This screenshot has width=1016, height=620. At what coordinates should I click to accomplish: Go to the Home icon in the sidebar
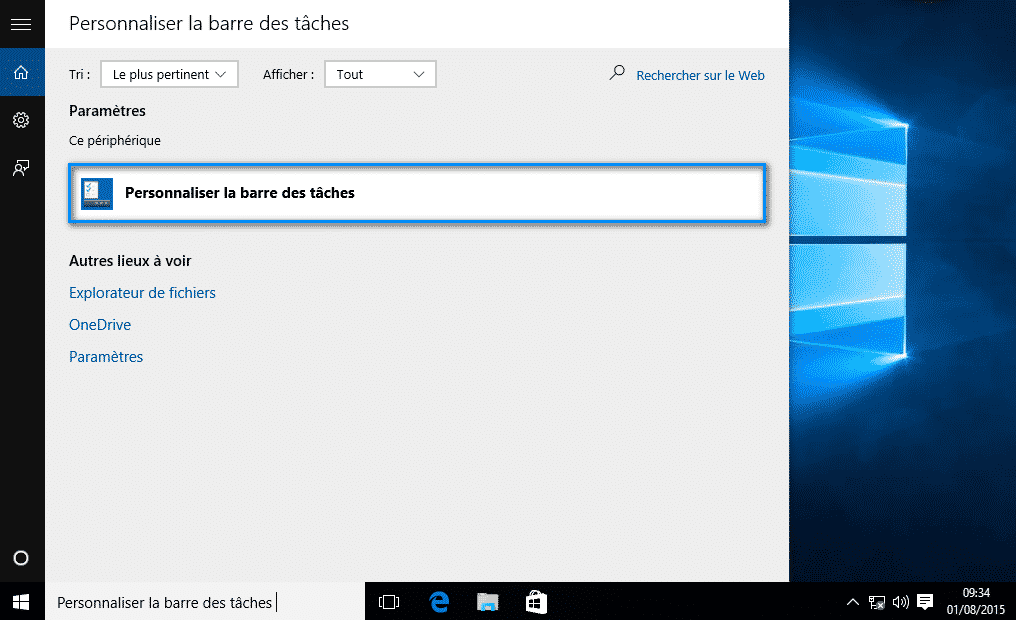point(21,73)
